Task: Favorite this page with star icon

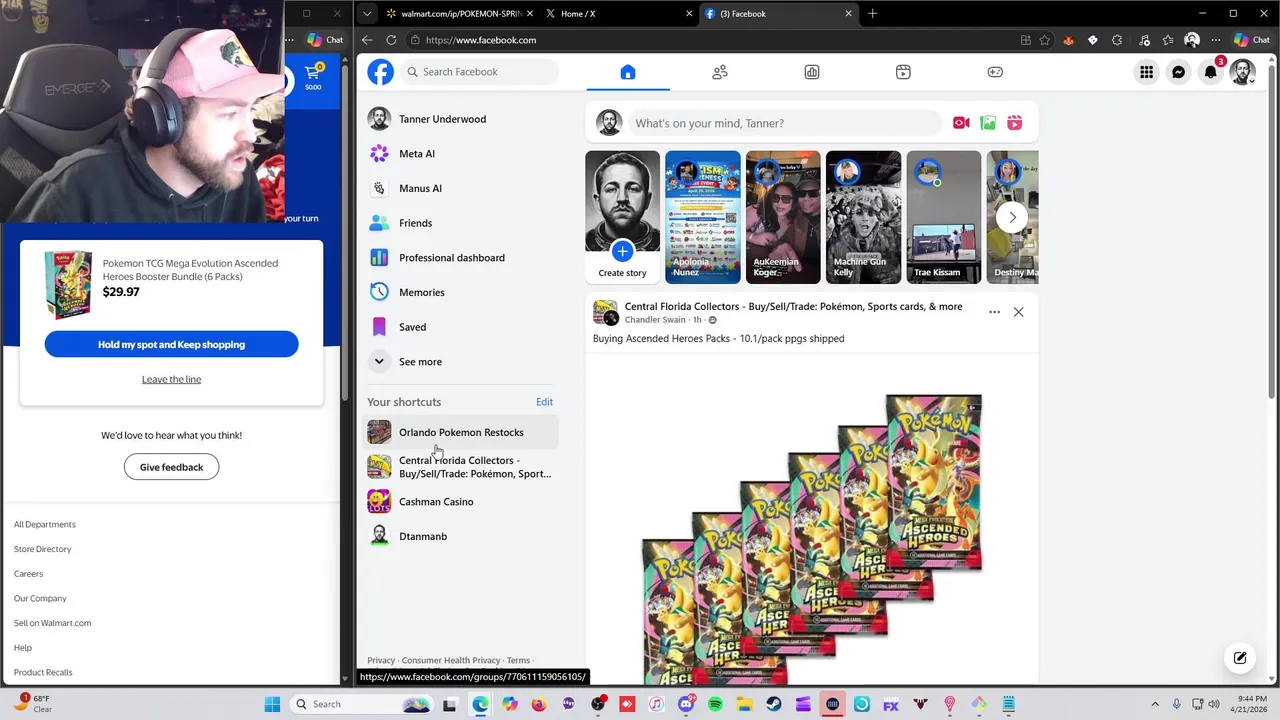Action: coord(1045,40)
